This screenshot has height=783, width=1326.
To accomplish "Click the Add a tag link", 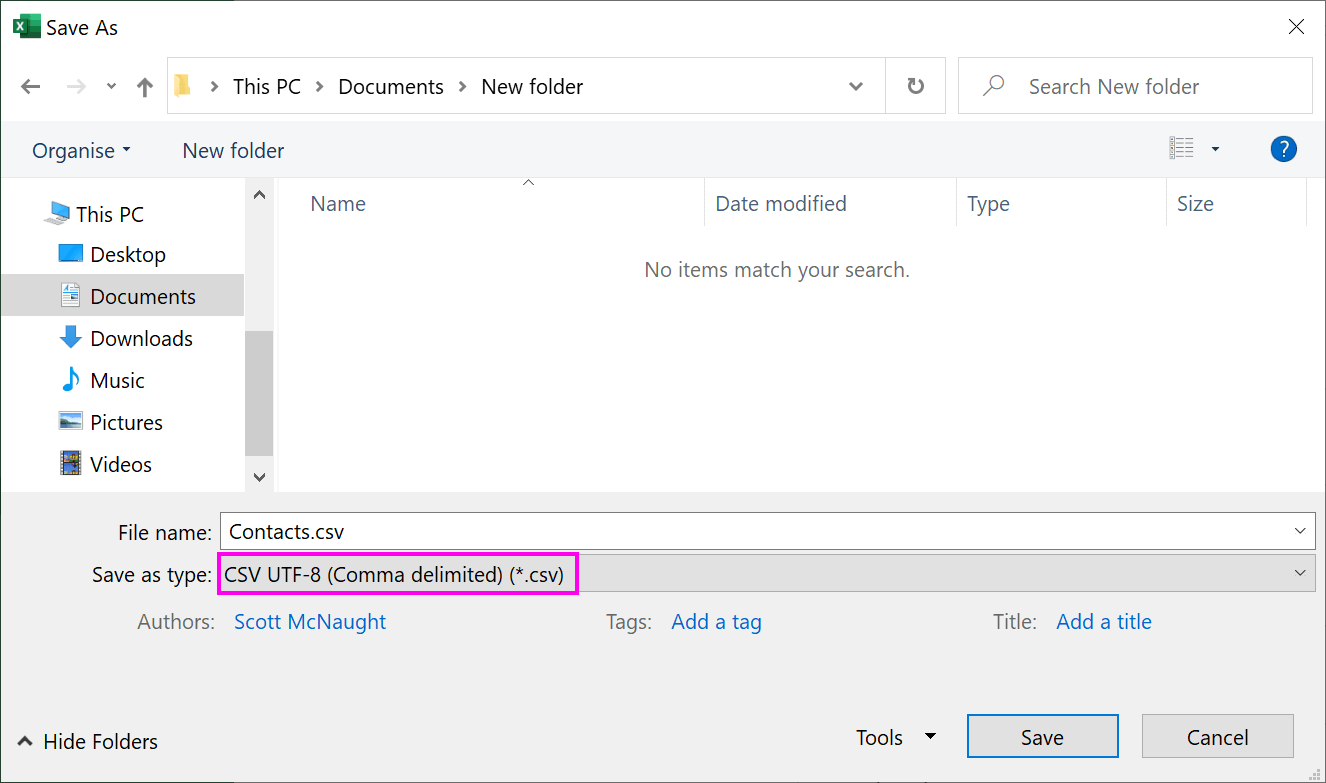I will pyautogui.click(x=716, y=622).
